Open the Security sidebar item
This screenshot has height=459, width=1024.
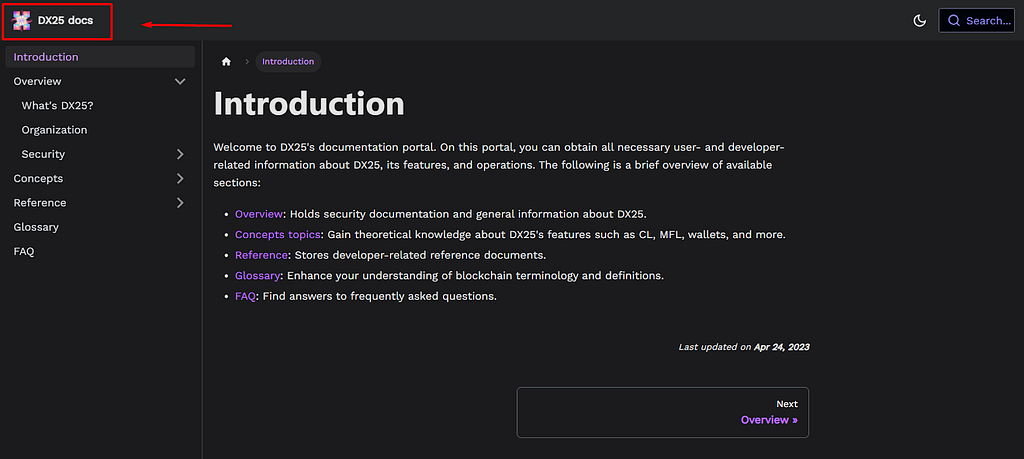43,154
